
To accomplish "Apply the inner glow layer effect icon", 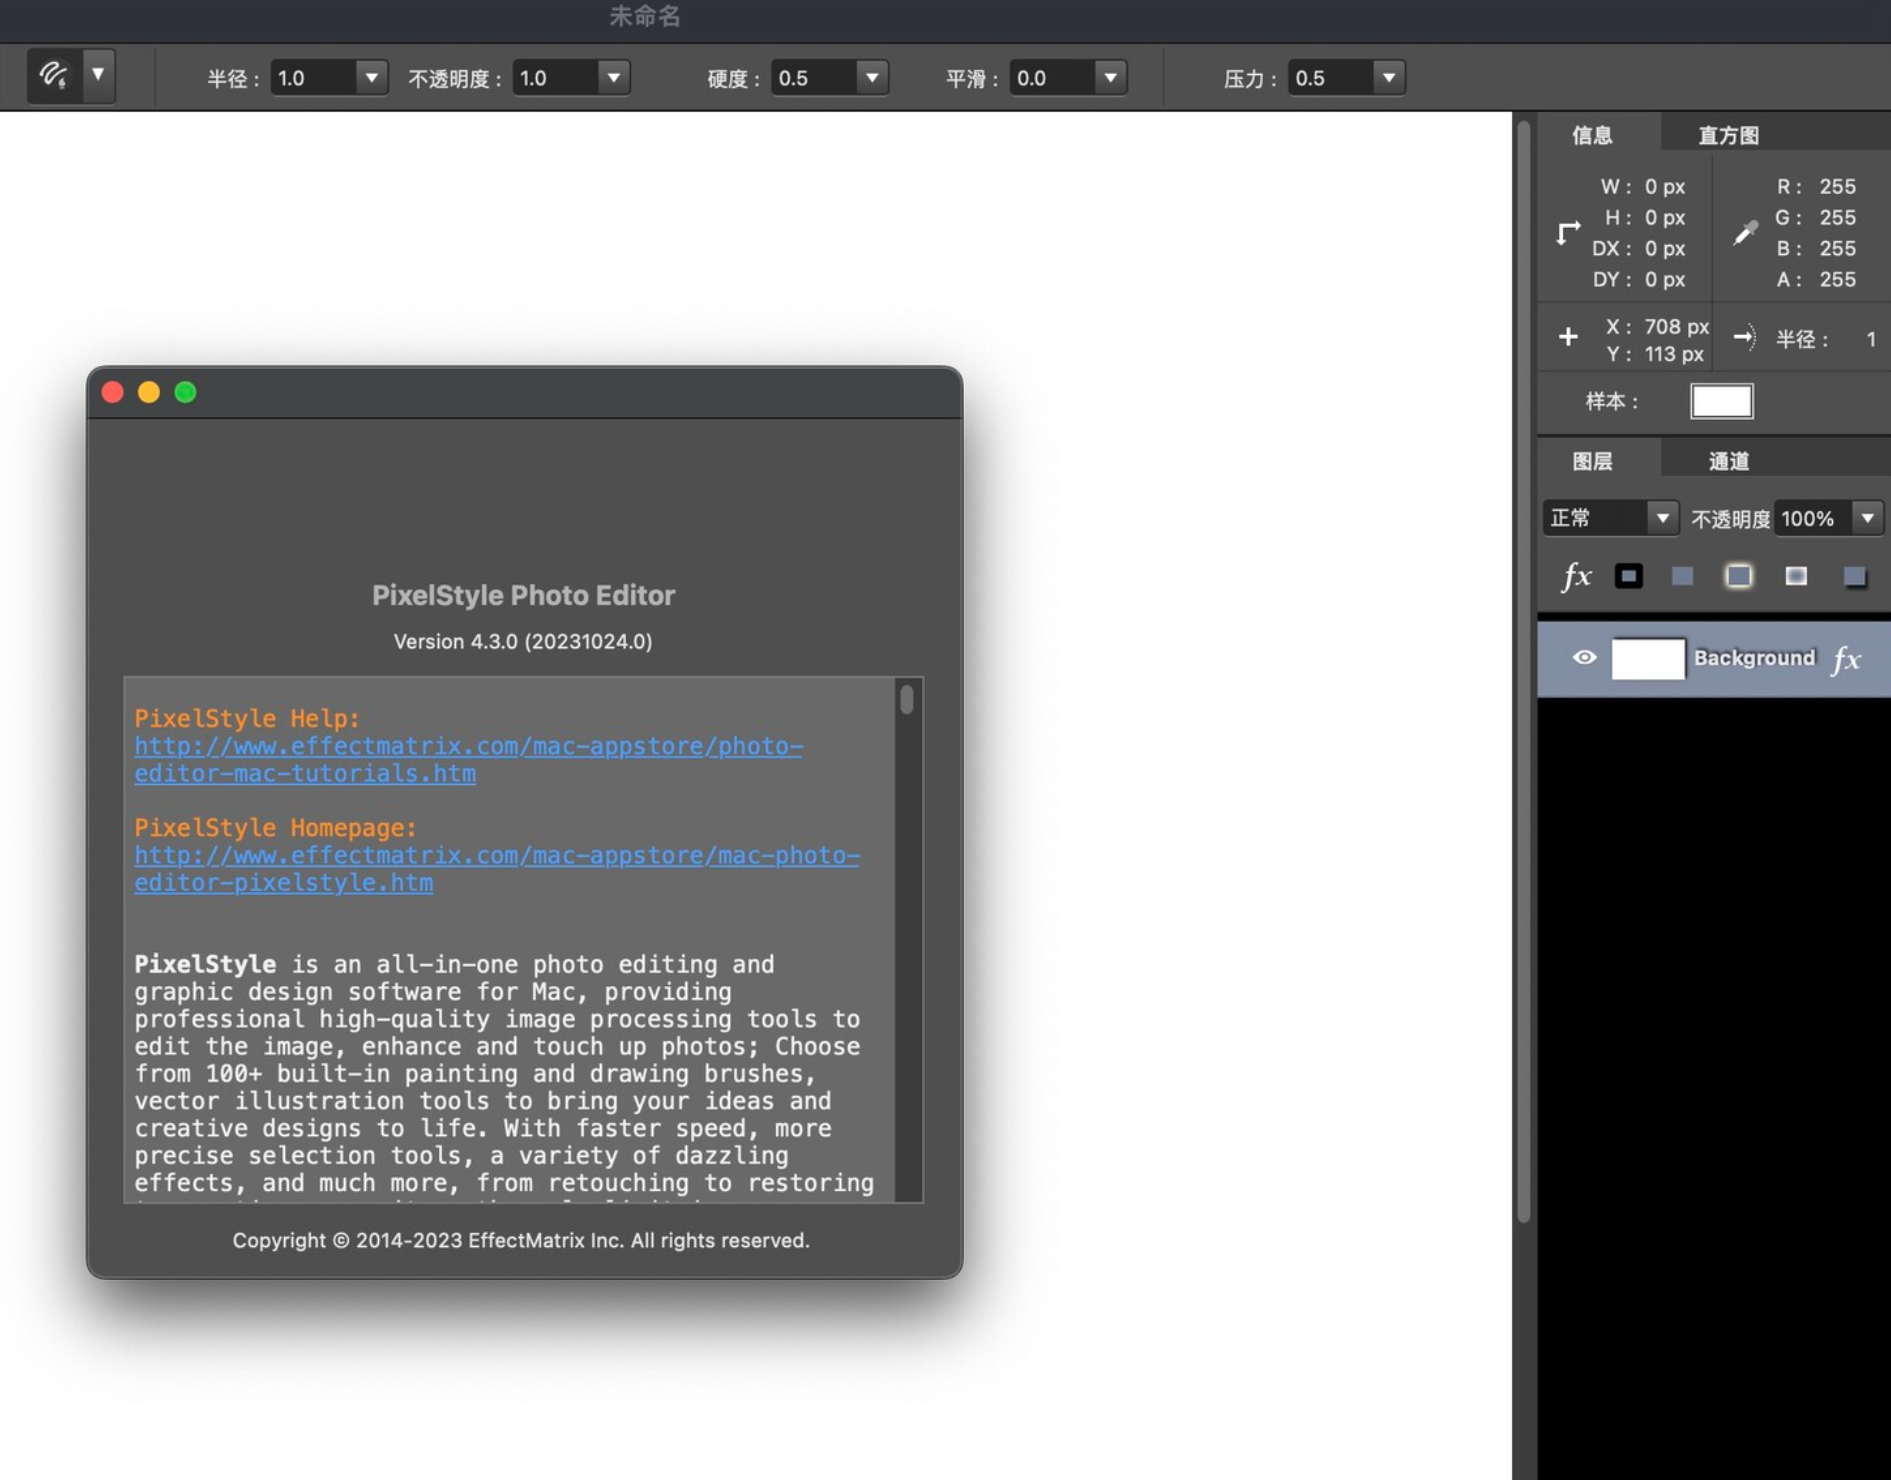I will (1796, 576).
